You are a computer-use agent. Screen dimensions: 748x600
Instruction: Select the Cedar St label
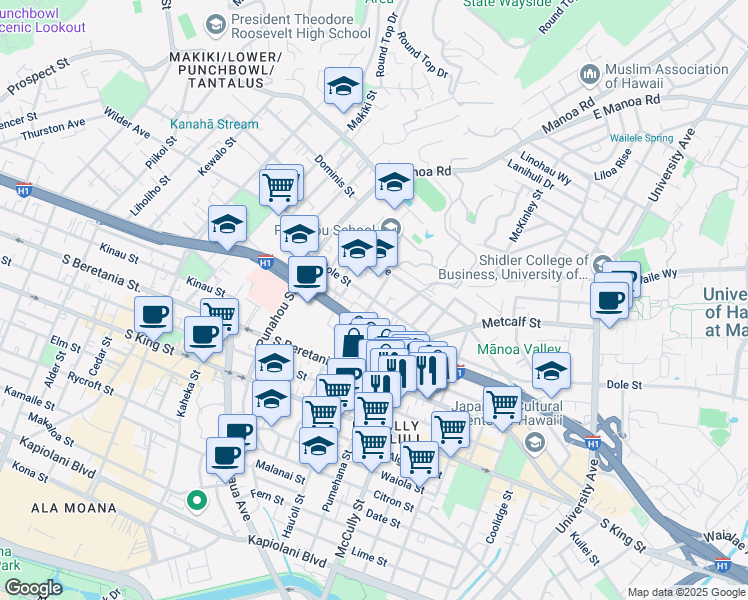[100, 356]
